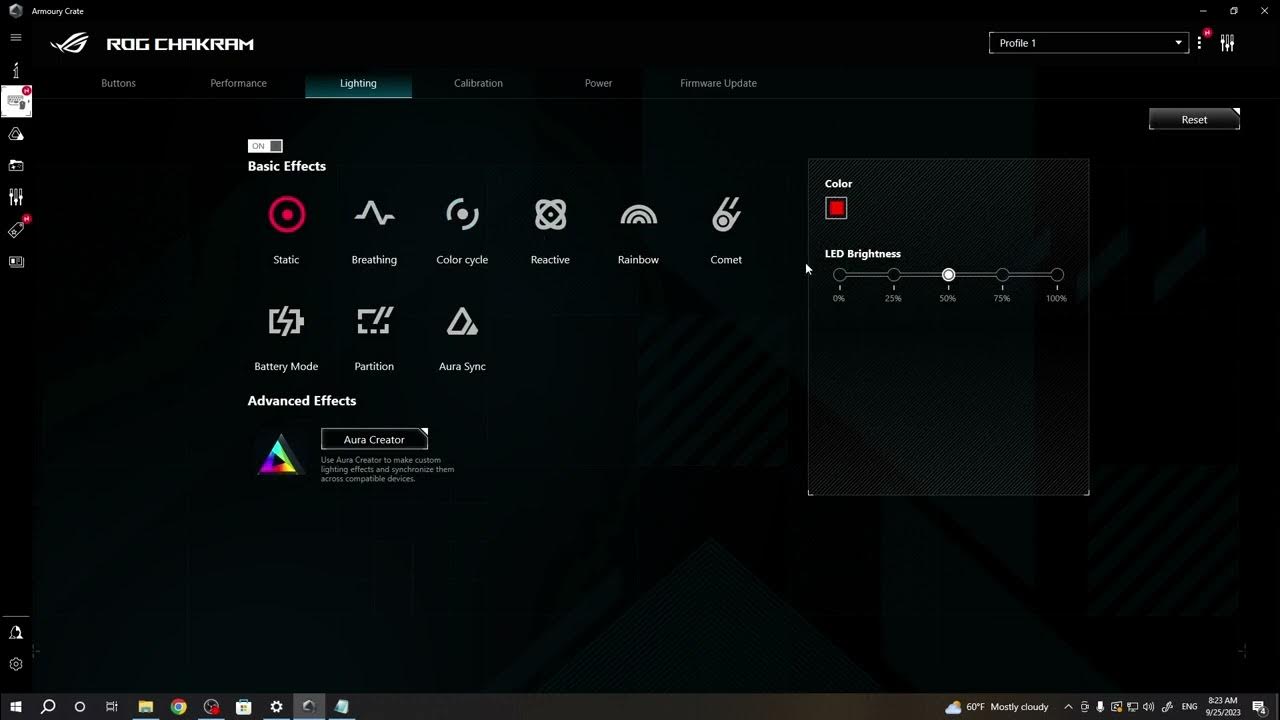Open the three-dot profile options menu
This screenshot has height=720, width=1280.
click(1199, 43)
